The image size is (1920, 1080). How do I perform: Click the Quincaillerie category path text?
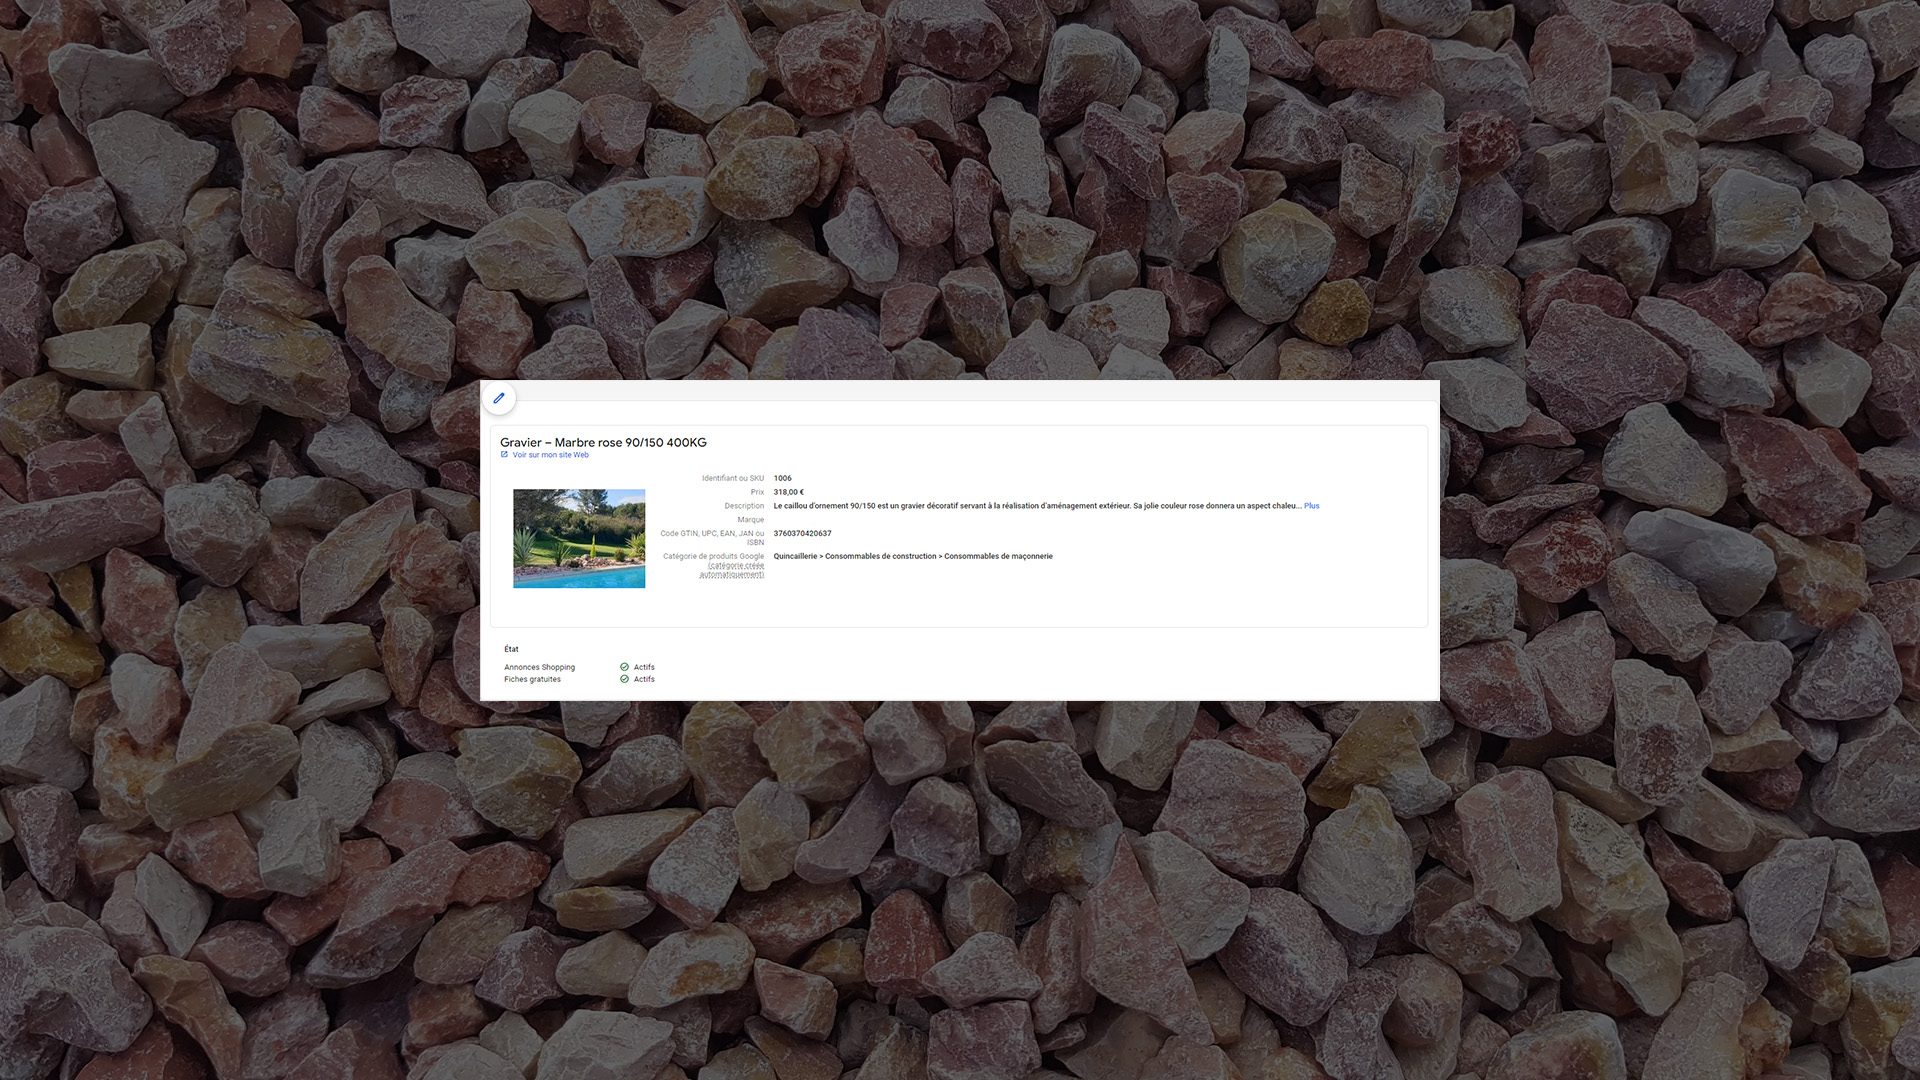coord(913,556)
